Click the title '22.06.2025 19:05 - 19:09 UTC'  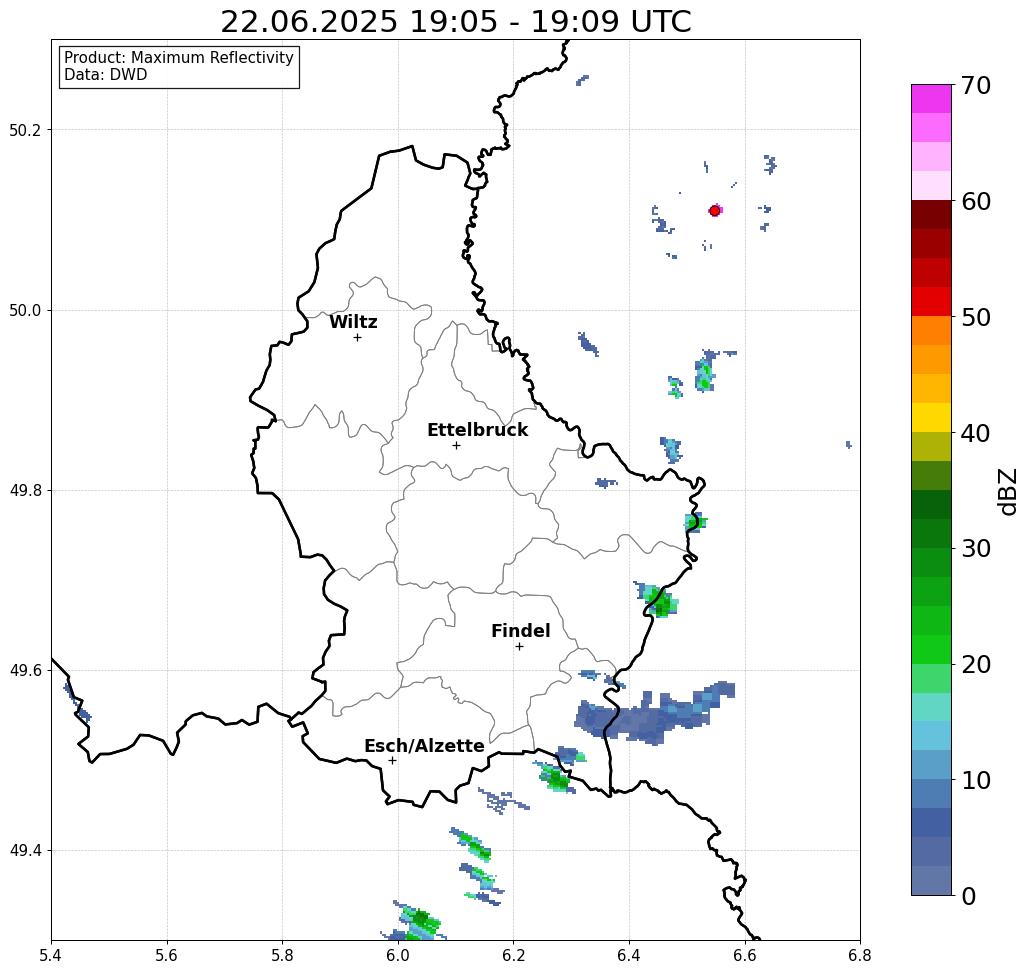[x=455, y=22]
